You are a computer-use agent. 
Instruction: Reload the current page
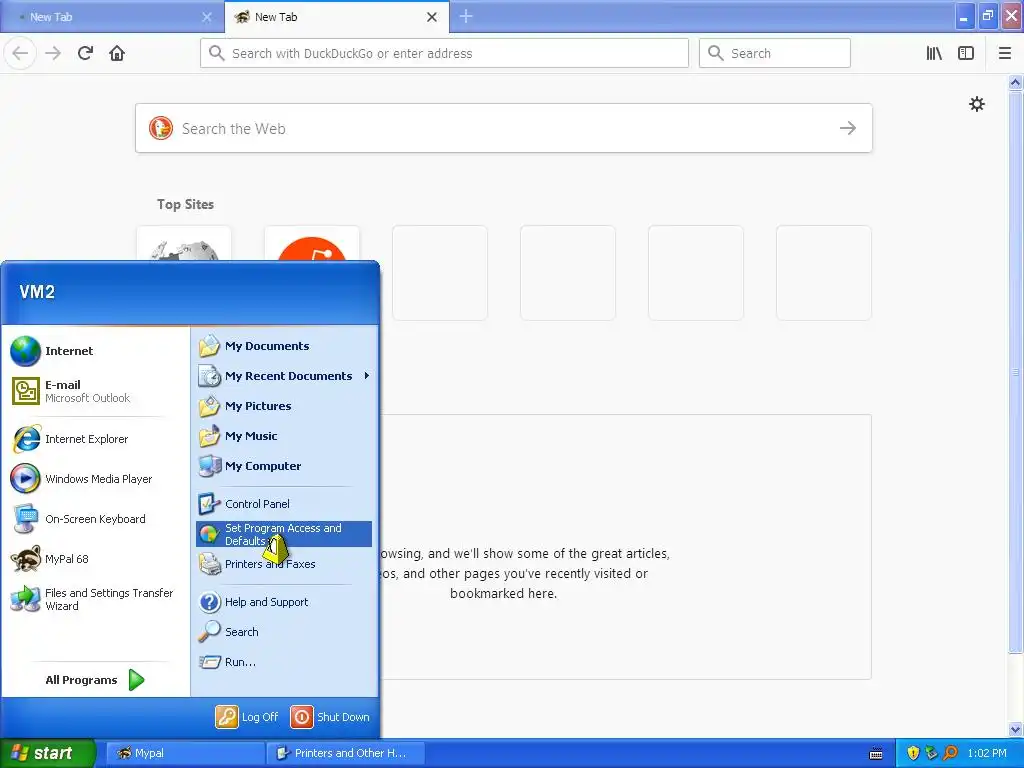point(86,53)
